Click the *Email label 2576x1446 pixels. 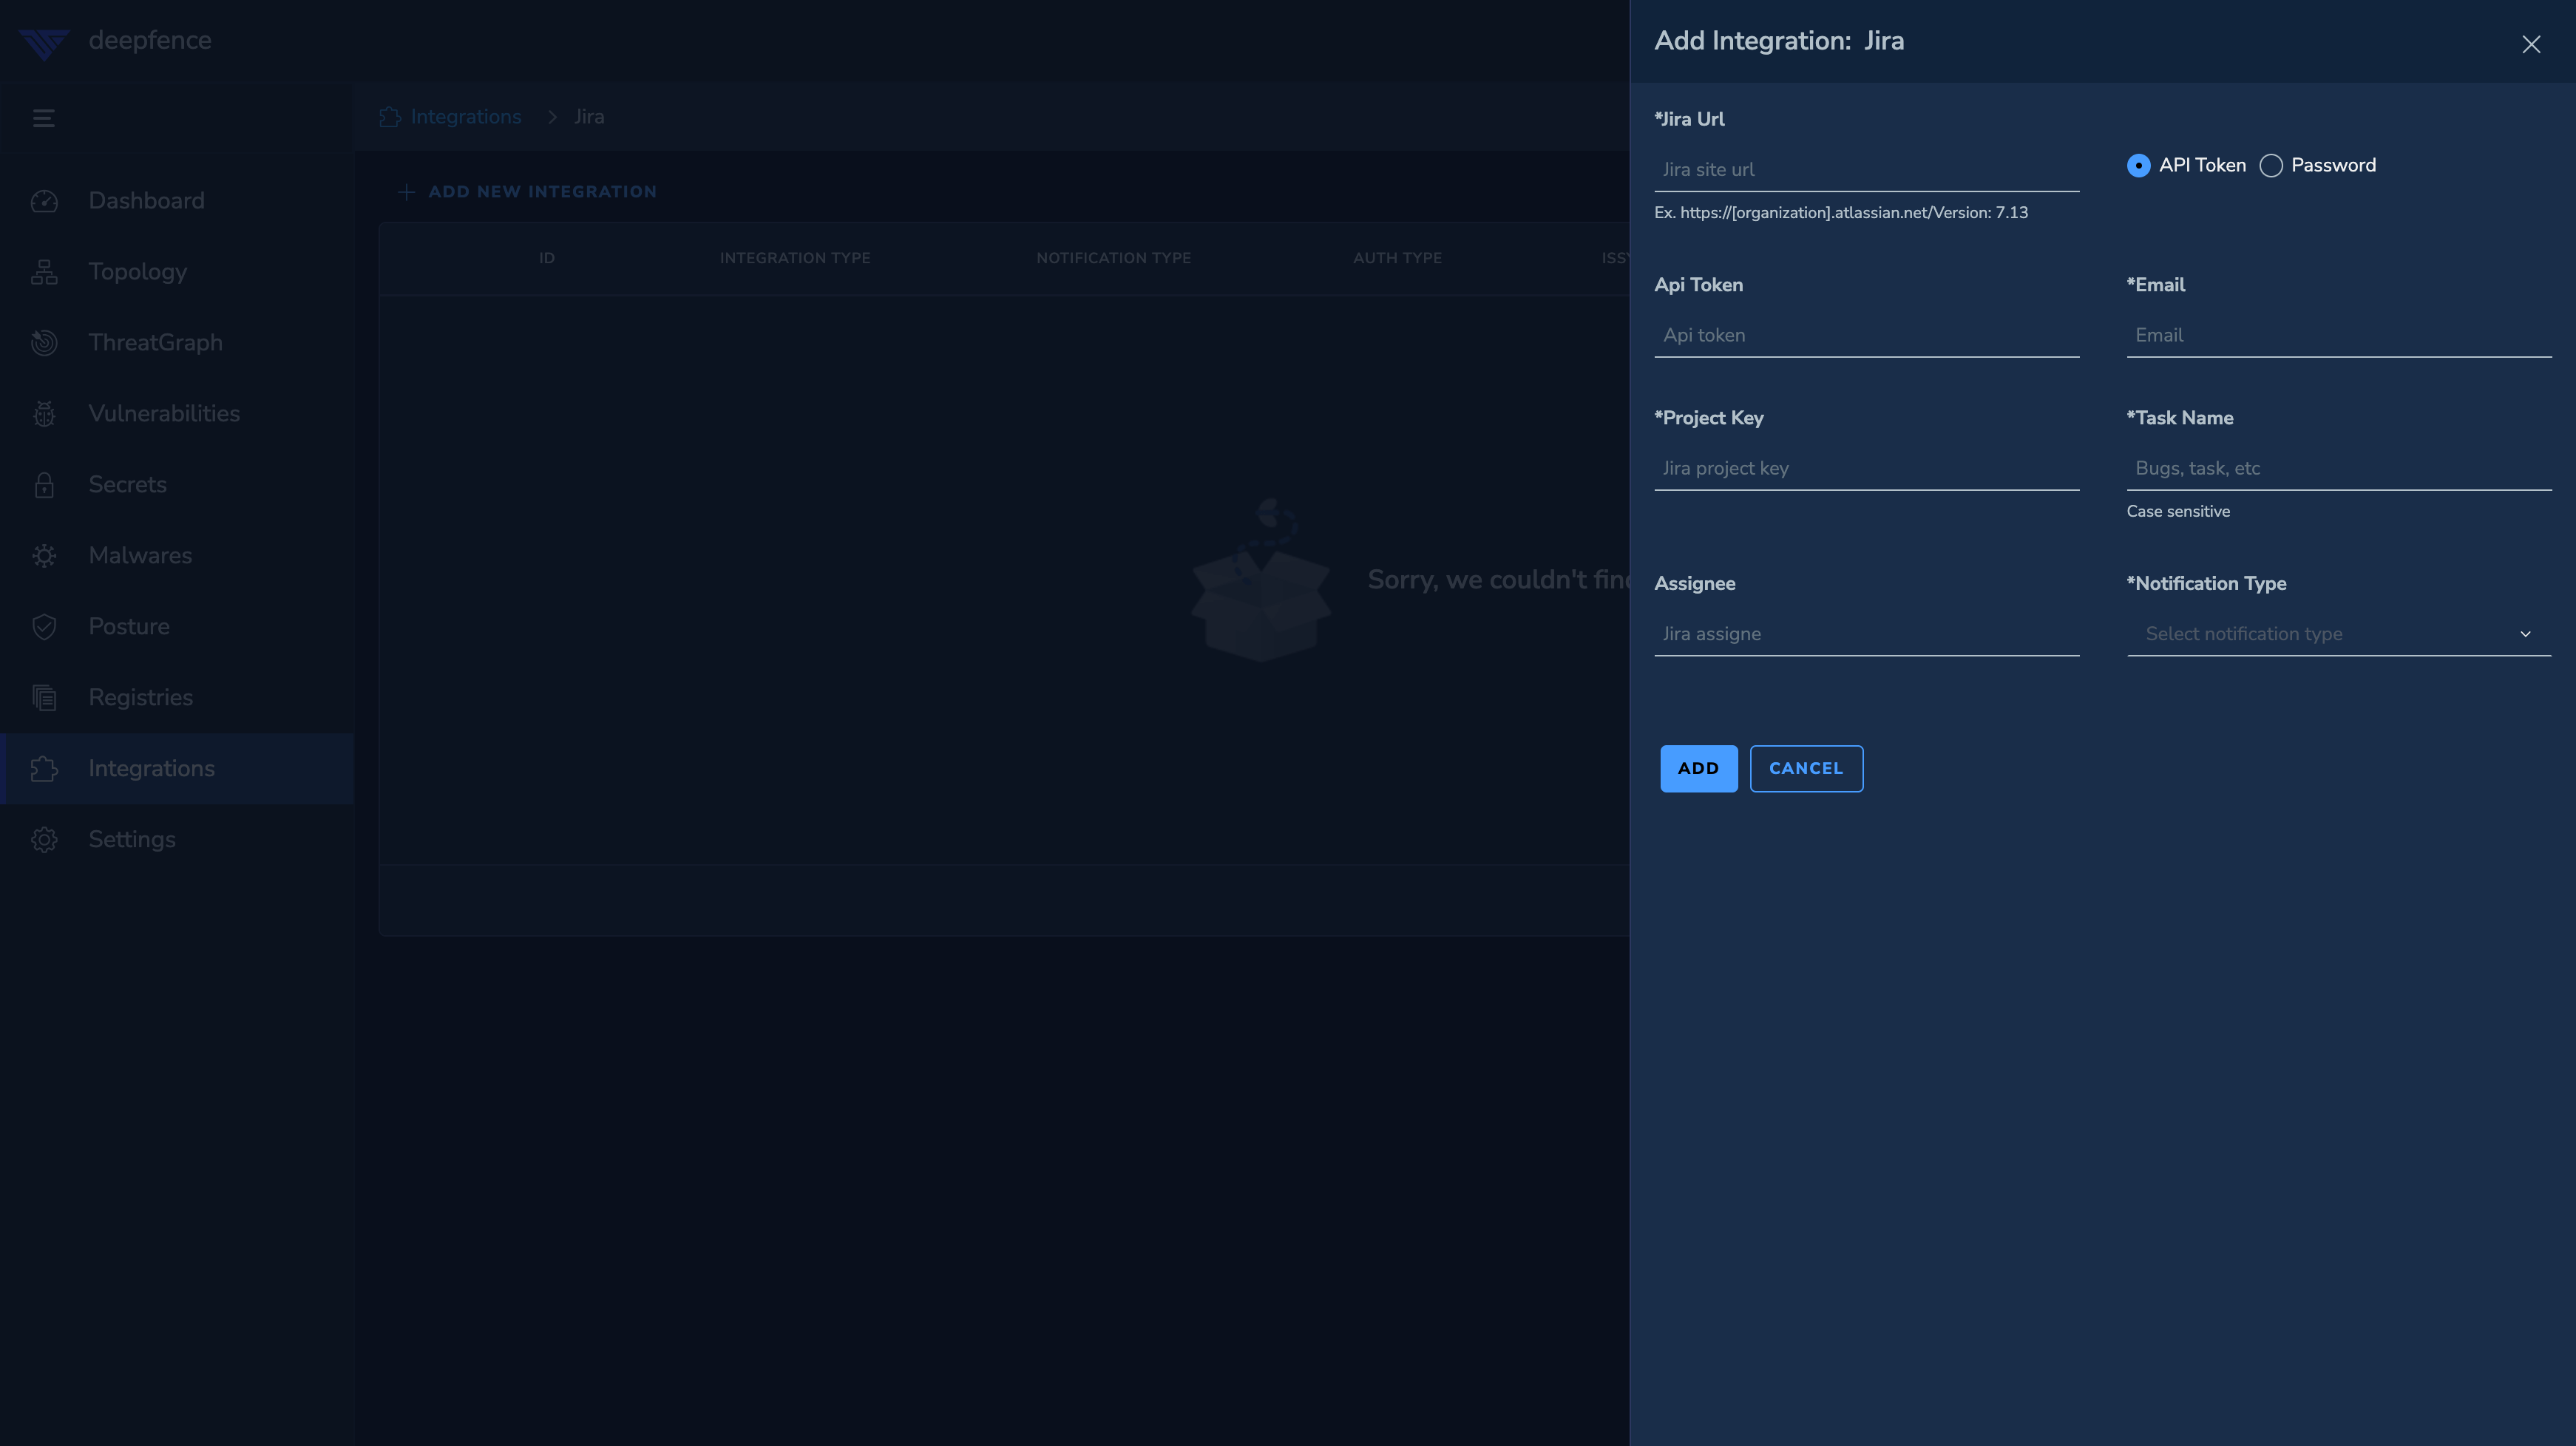coord(2156,285)
